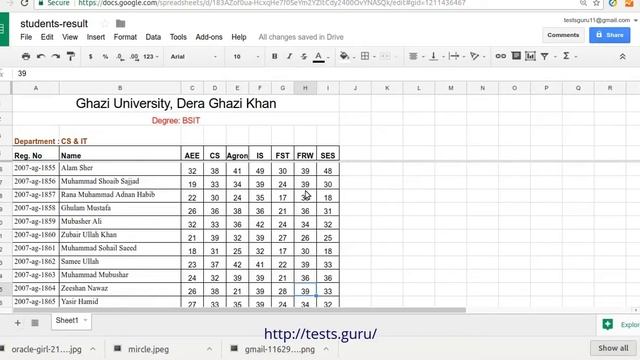640x360 pixels.
Task: Open the fill color bucket
Action: [x=344, y=56]
